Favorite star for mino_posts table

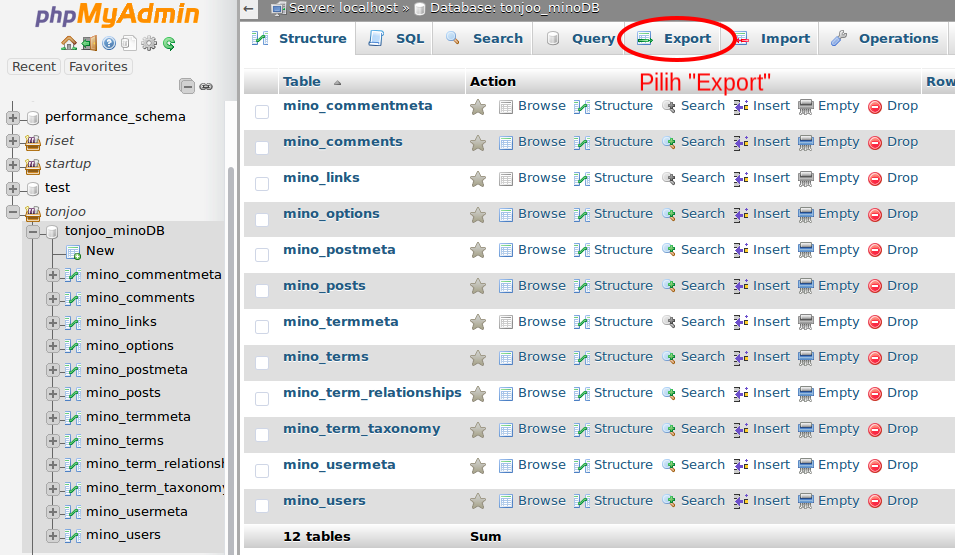[478, 286]
